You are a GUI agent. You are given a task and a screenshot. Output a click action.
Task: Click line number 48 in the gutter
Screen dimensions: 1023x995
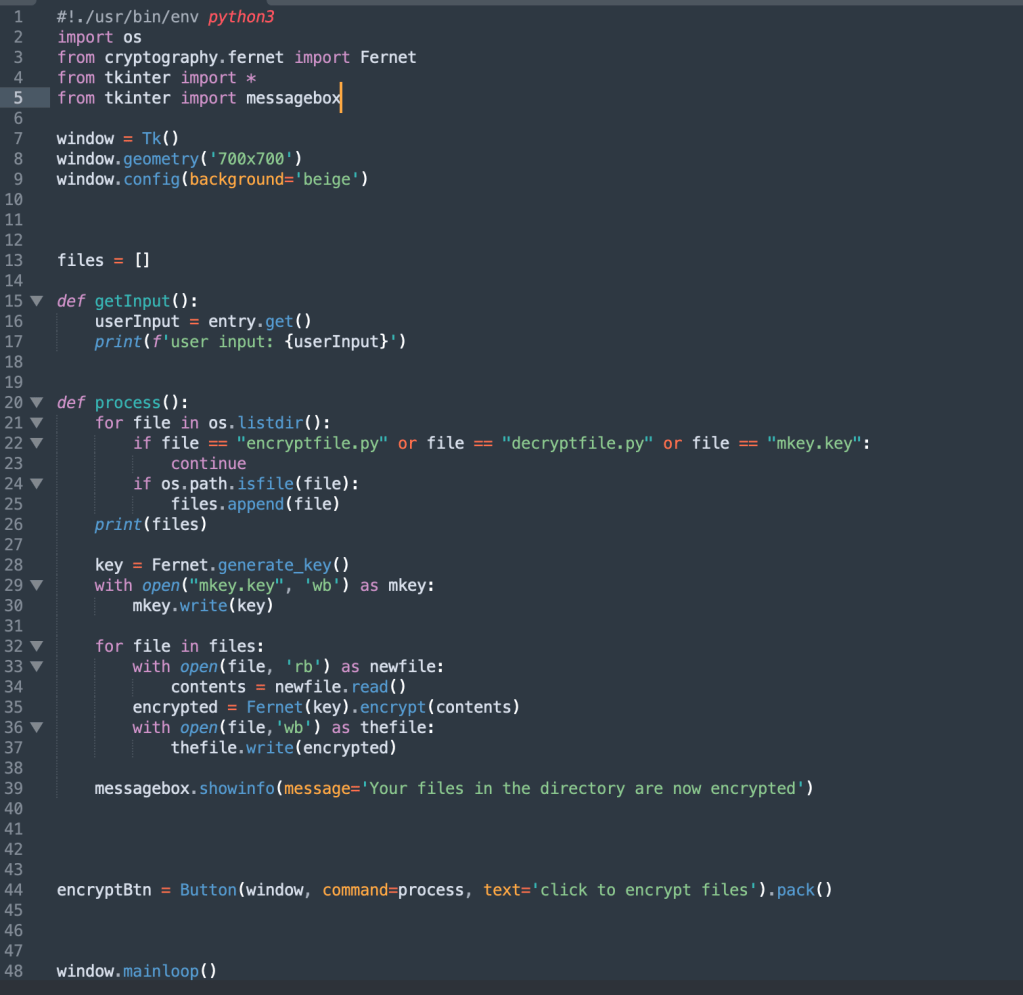click(x=13, y=971)
